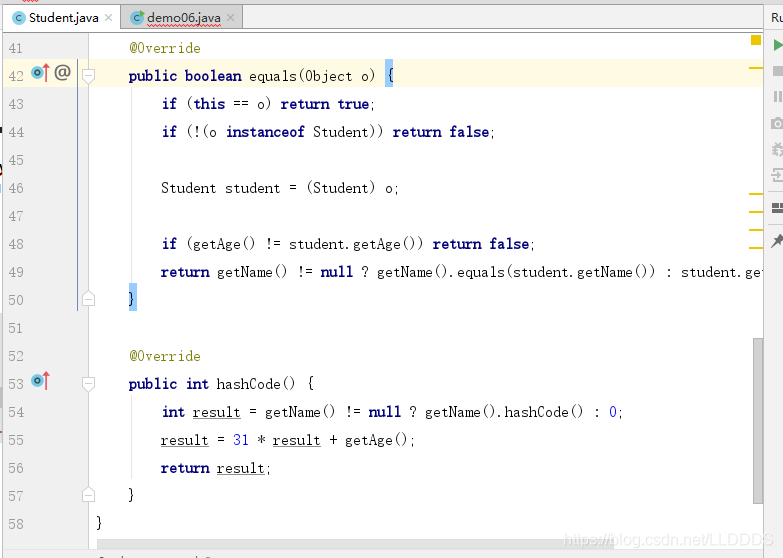This screenshot has height=558, width=783.
Task: Click the @Override annotation on line 41
Action: click(165, 48)
